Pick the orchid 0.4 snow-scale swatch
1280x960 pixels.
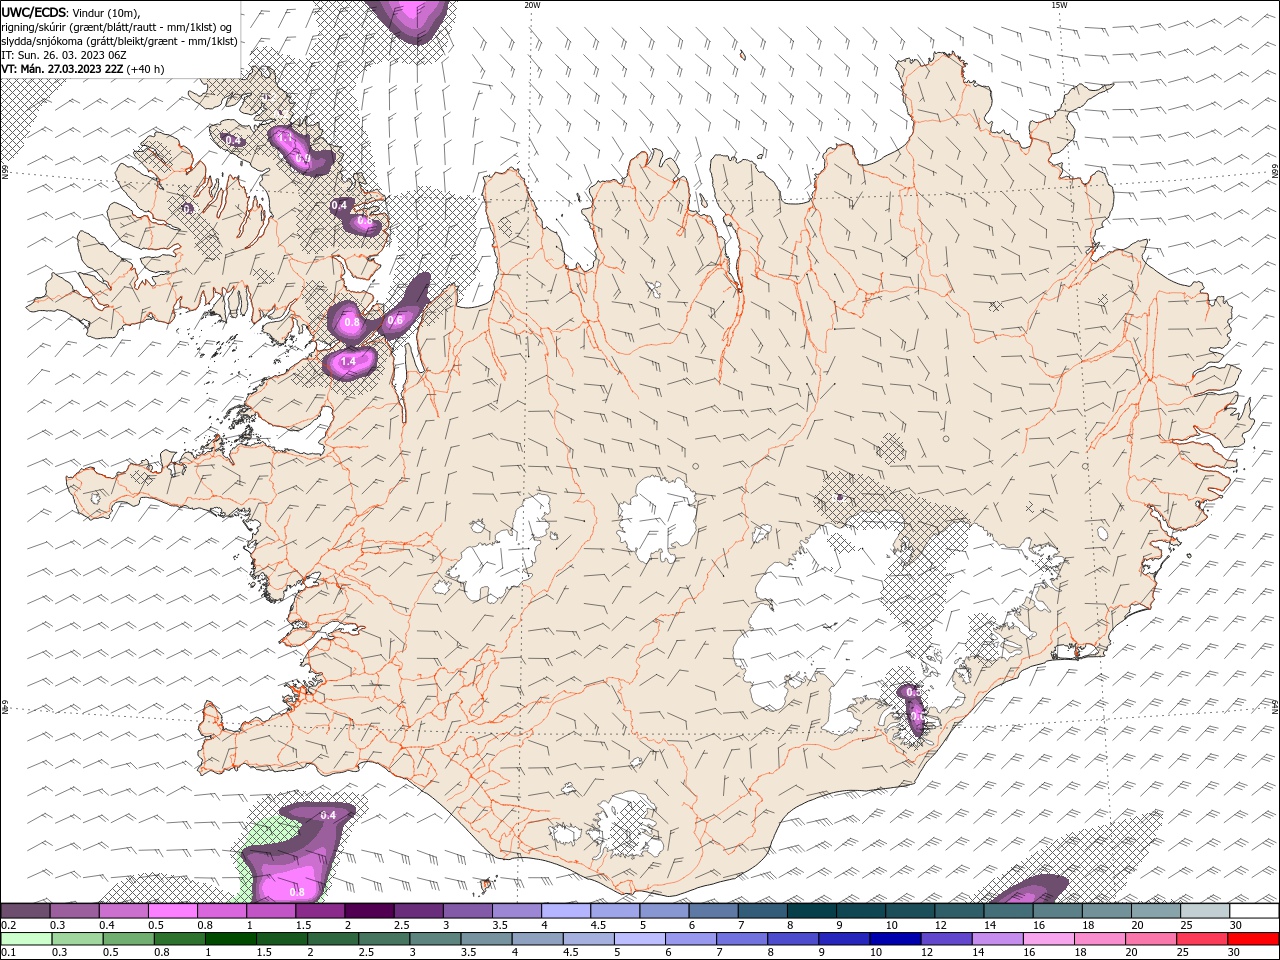point(124,911)
